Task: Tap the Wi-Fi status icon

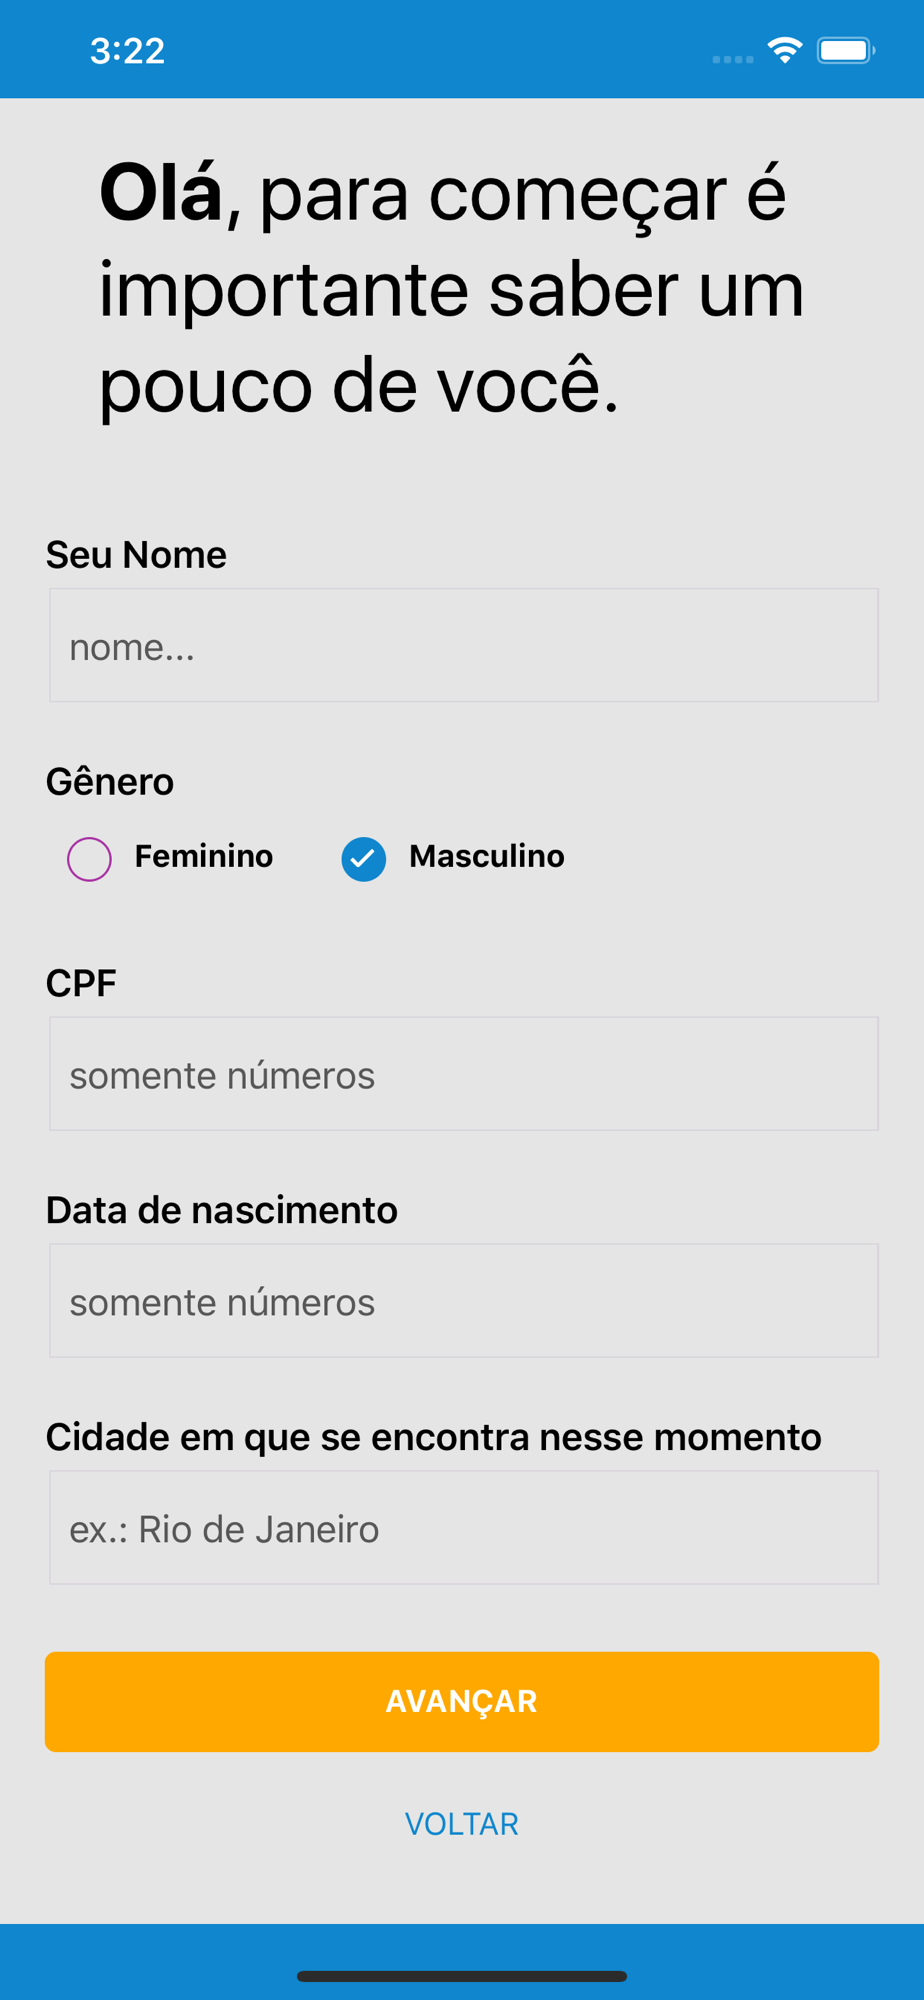Action: coord(785,50)
